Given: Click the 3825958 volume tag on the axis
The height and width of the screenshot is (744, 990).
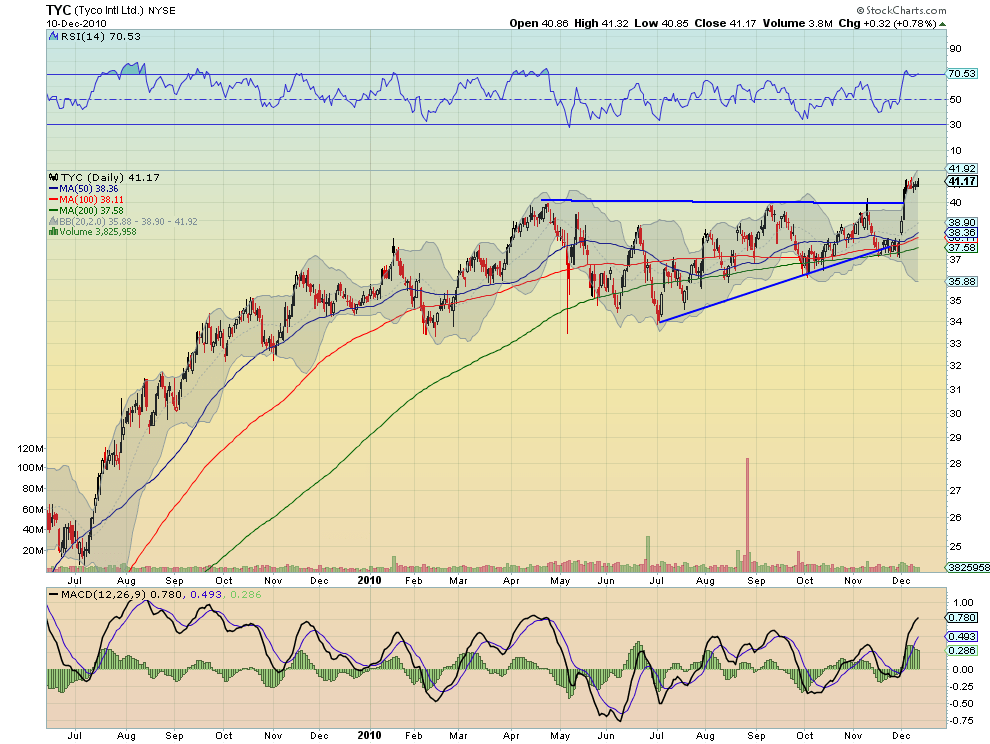Looking at the screenshot, I should point(968,568).
